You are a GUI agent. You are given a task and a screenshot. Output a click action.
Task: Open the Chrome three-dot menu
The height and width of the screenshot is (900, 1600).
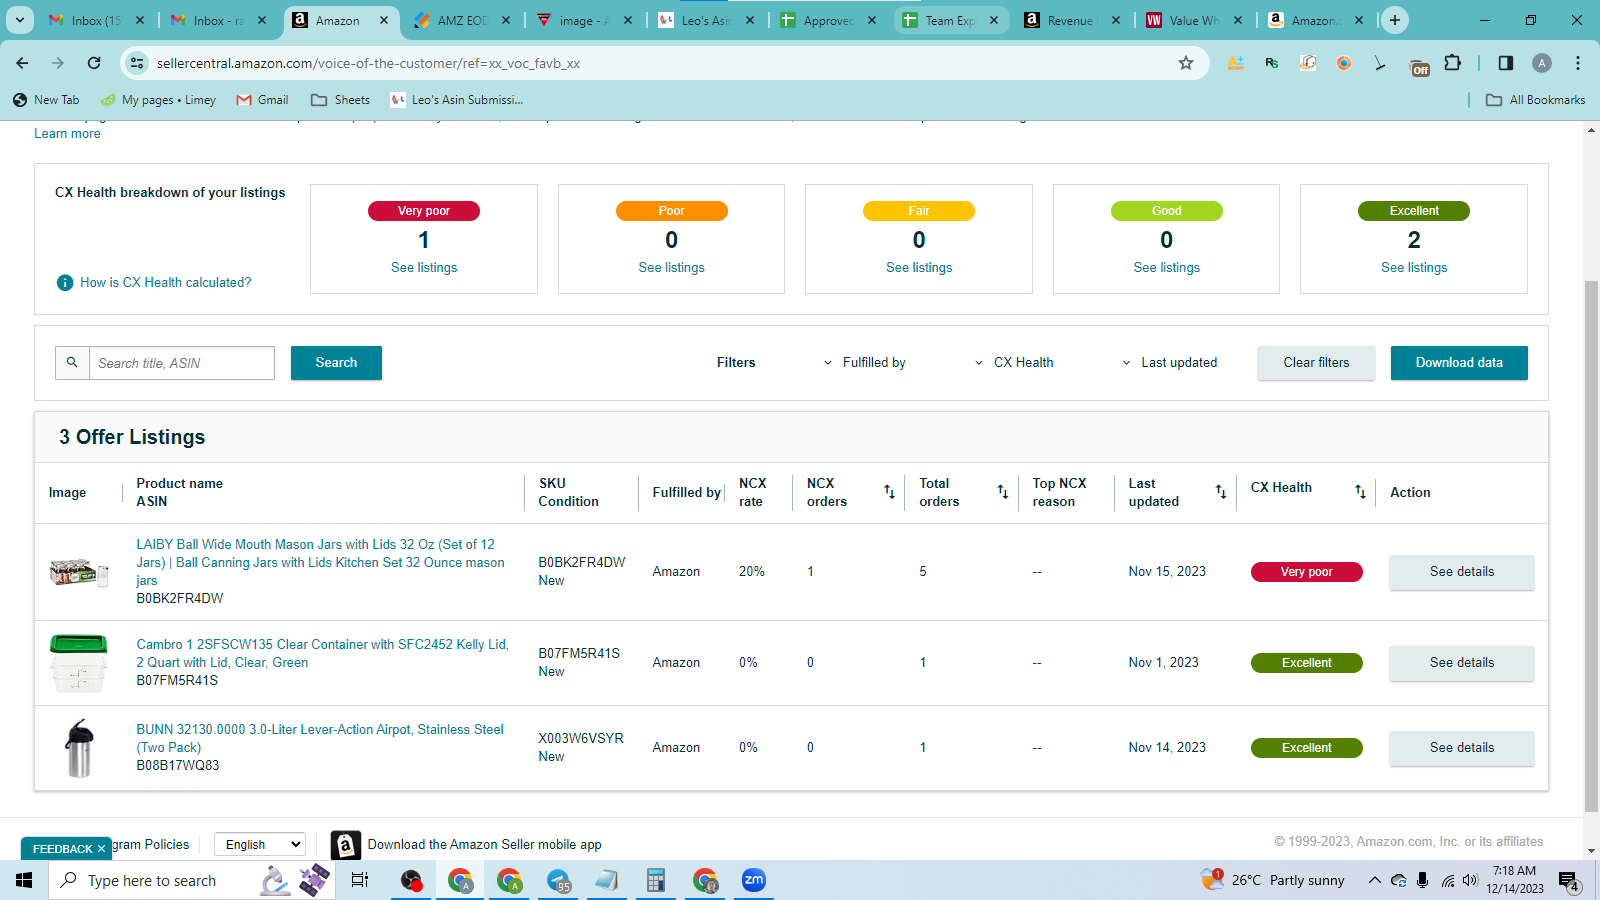point(1578,63)
